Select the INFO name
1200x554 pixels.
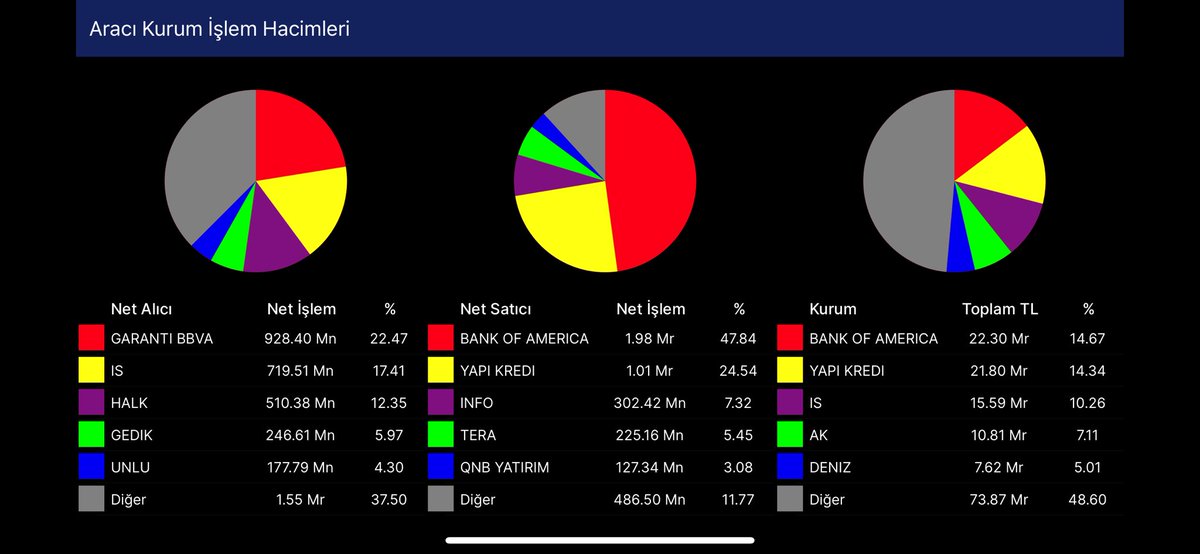tap(477, 403)
